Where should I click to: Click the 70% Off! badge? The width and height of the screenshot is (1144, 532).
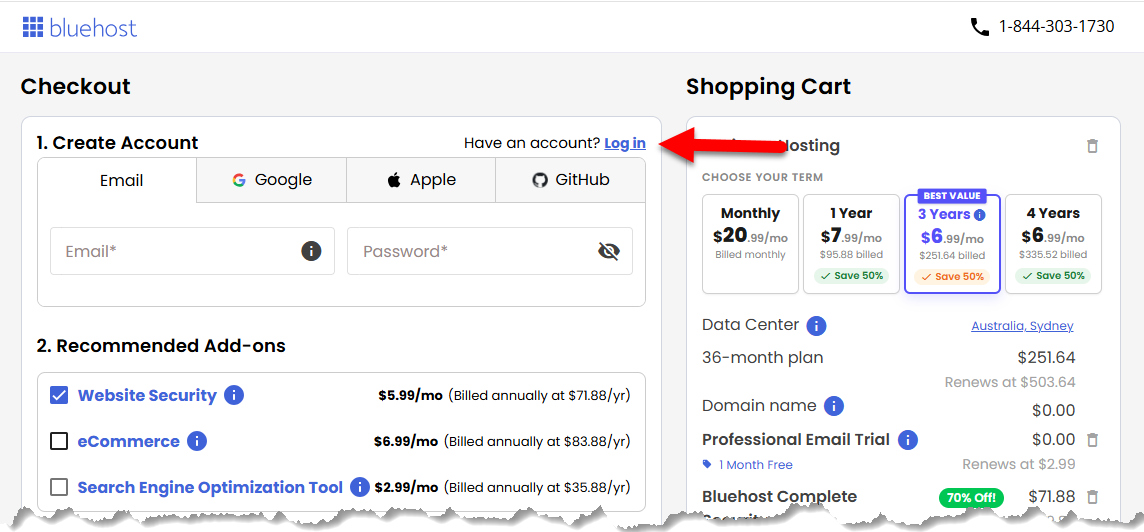[971, 498]
